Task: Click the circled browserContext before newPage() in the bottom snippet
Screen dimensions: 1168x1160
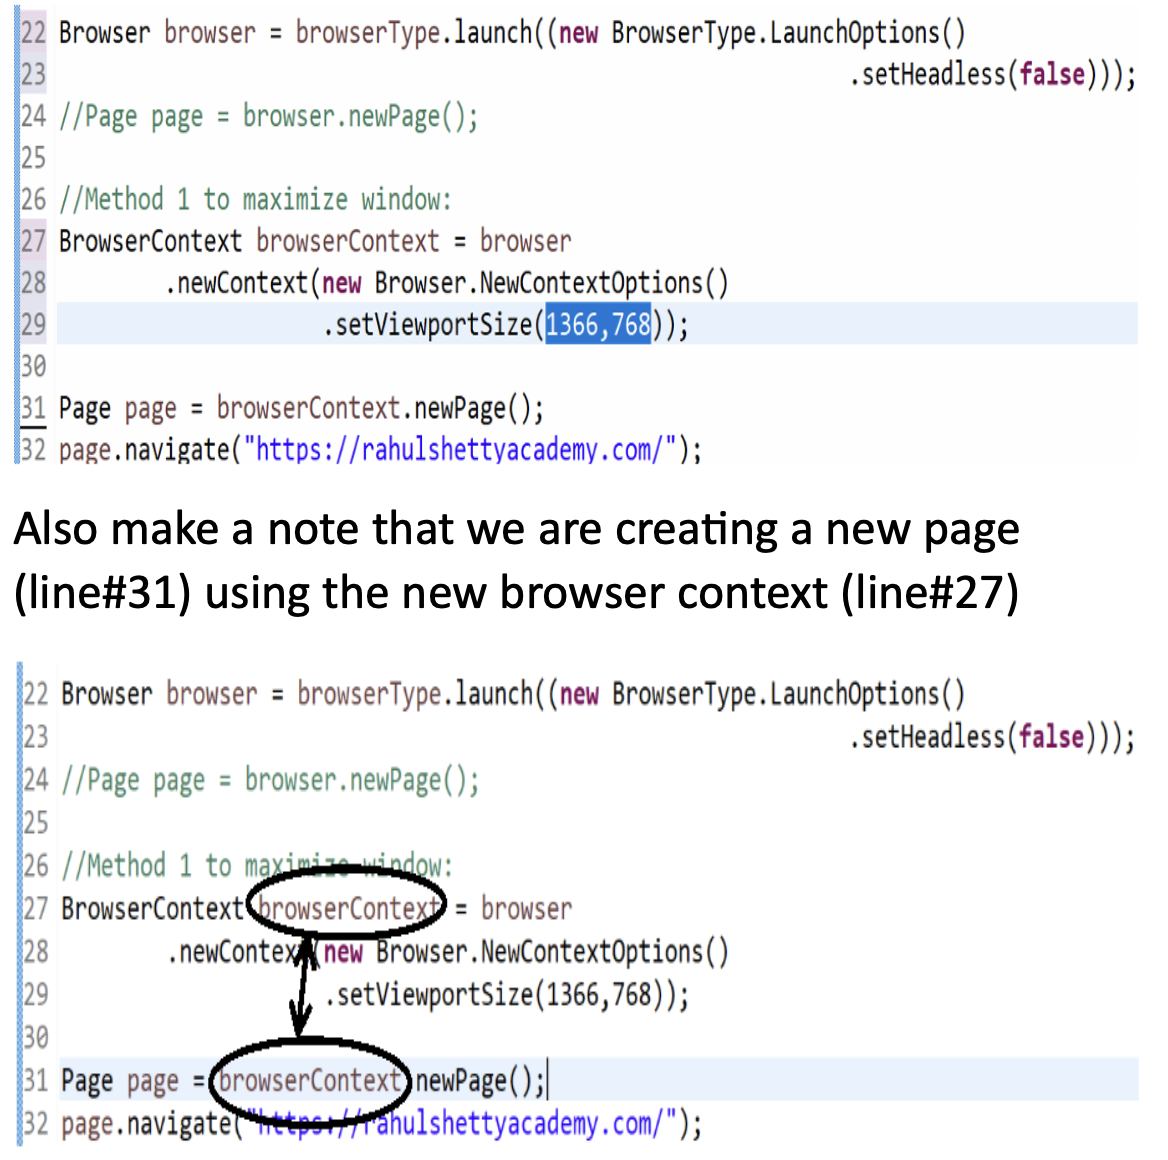Action: pyautogui.click(x=310, y=1081)
